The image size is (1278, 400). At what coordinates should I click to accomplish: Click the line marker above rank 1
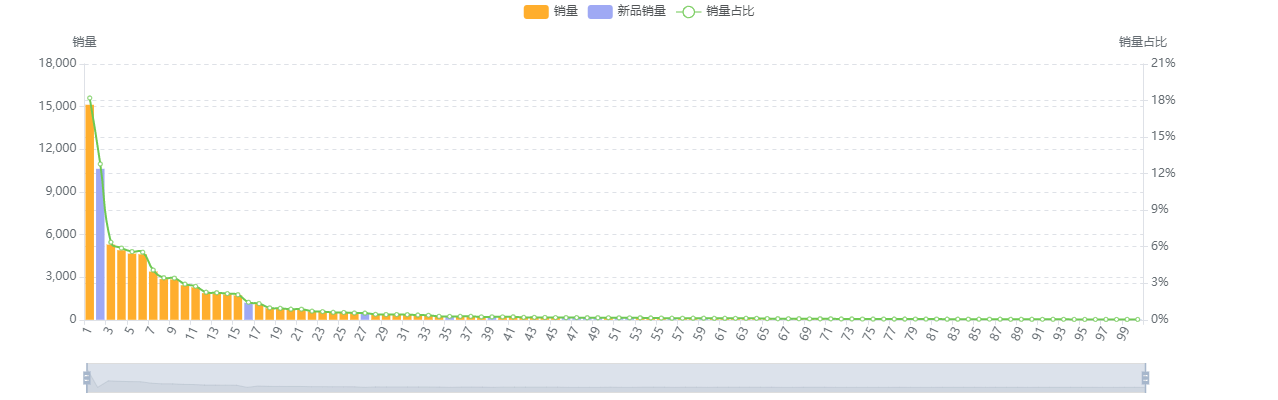point(89,98)
